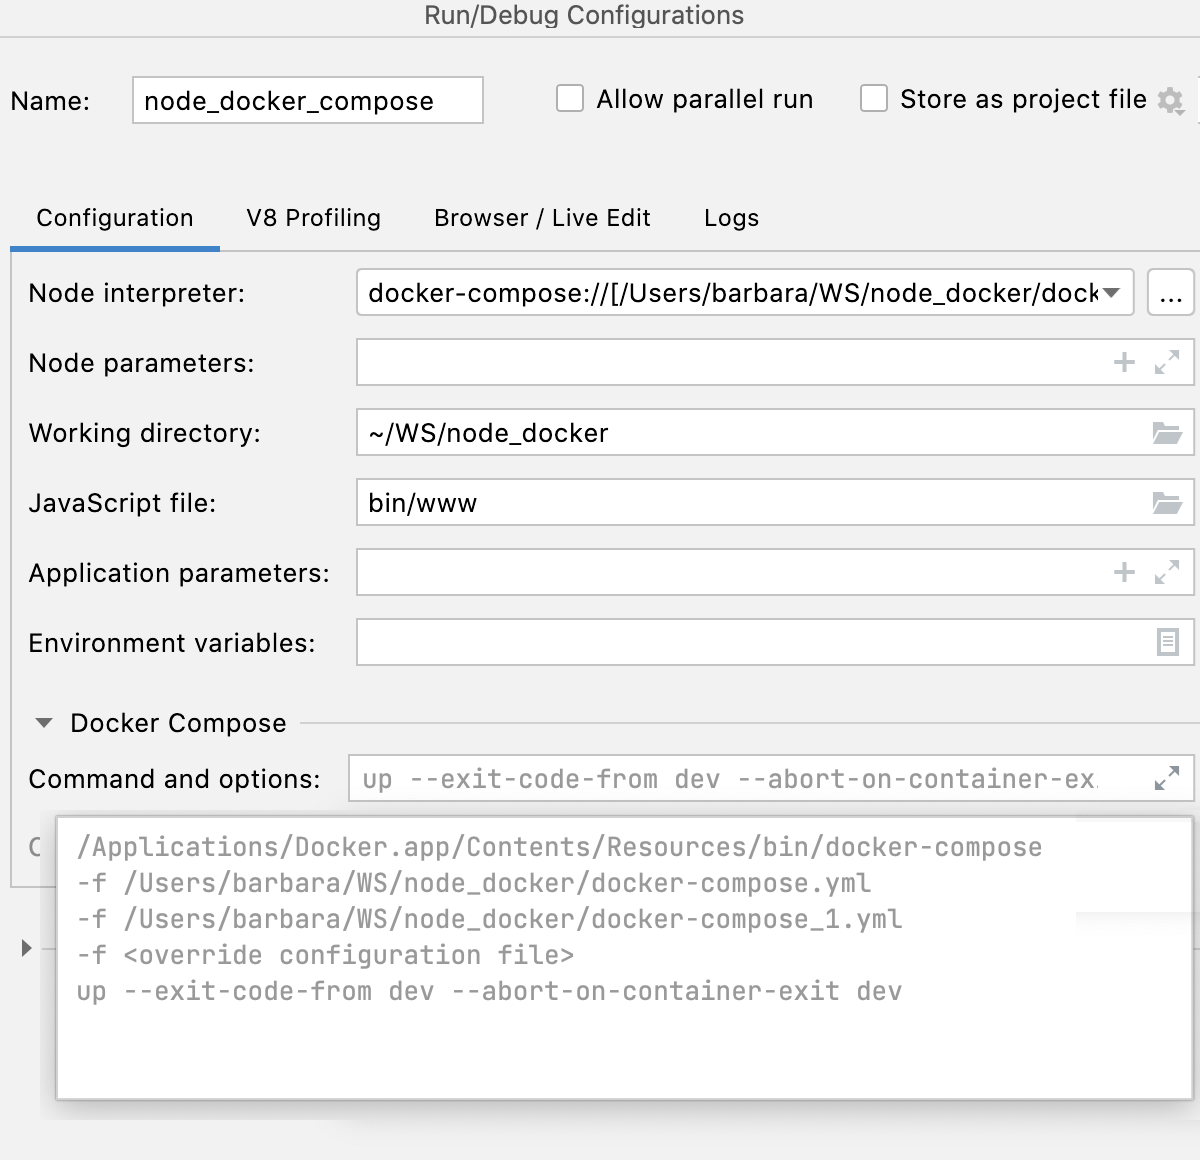Viewport: 1200px width, 1160px height.
Task: Switch to the V8 Profiling tab
Action: coord(313,218)
